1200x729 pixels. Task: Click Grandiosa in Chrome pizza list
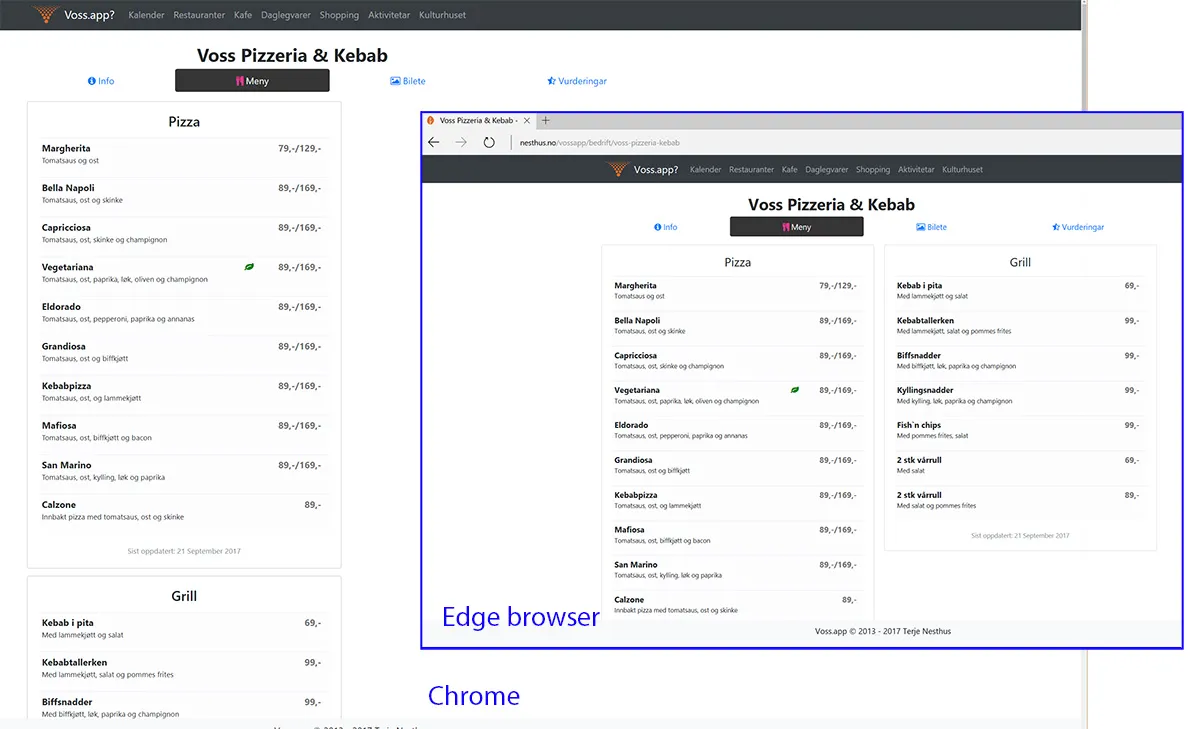pyautogui.click(x=64, y=346)
